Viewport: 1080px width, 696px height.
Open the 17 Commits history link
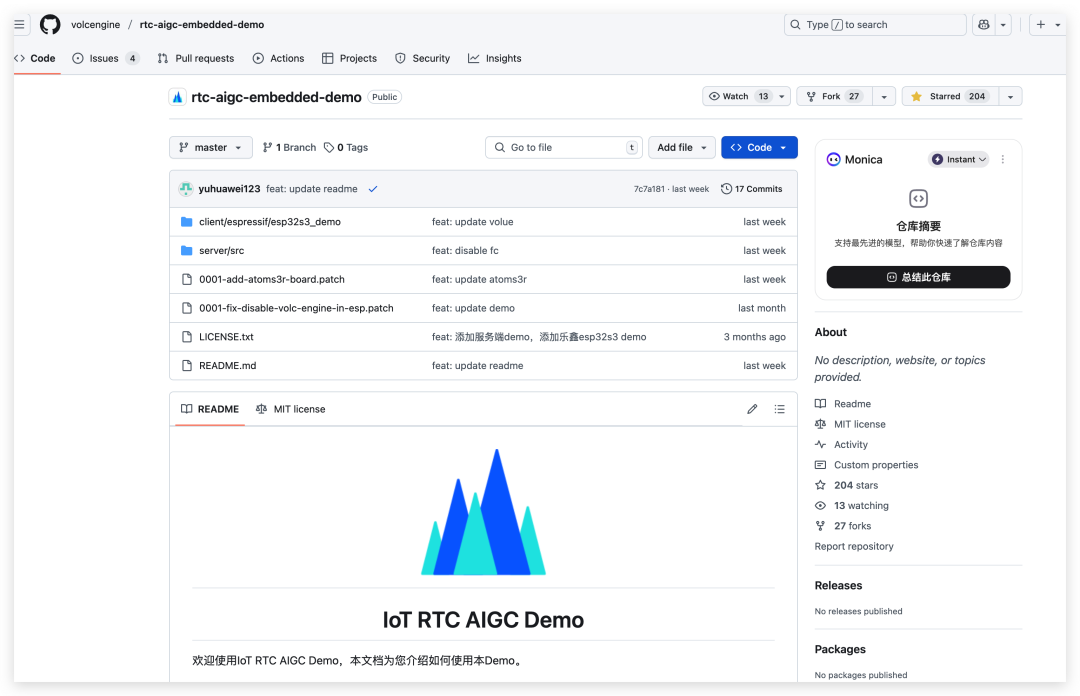point(751,189)
